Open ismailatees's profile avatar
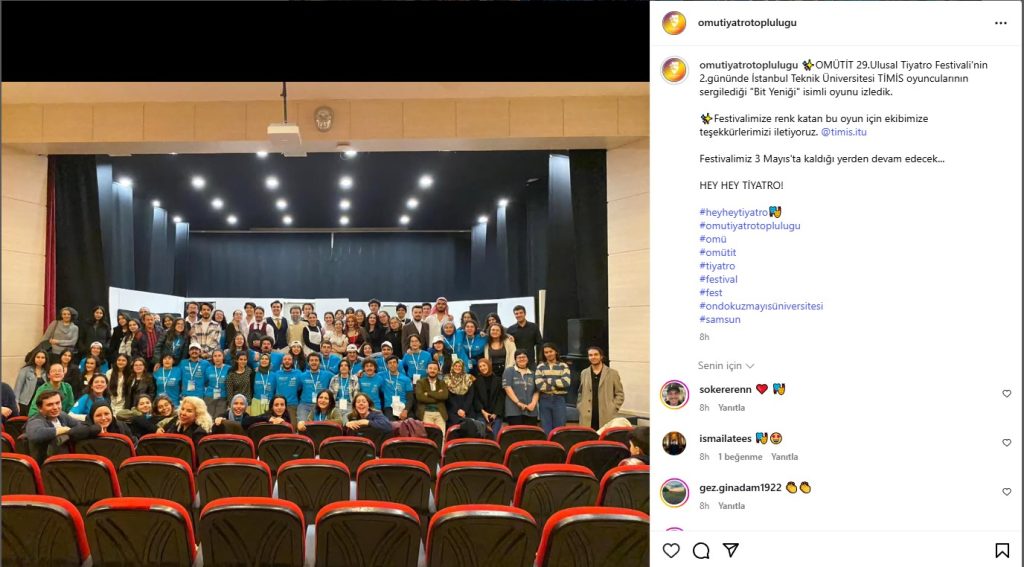 [675, 444]
